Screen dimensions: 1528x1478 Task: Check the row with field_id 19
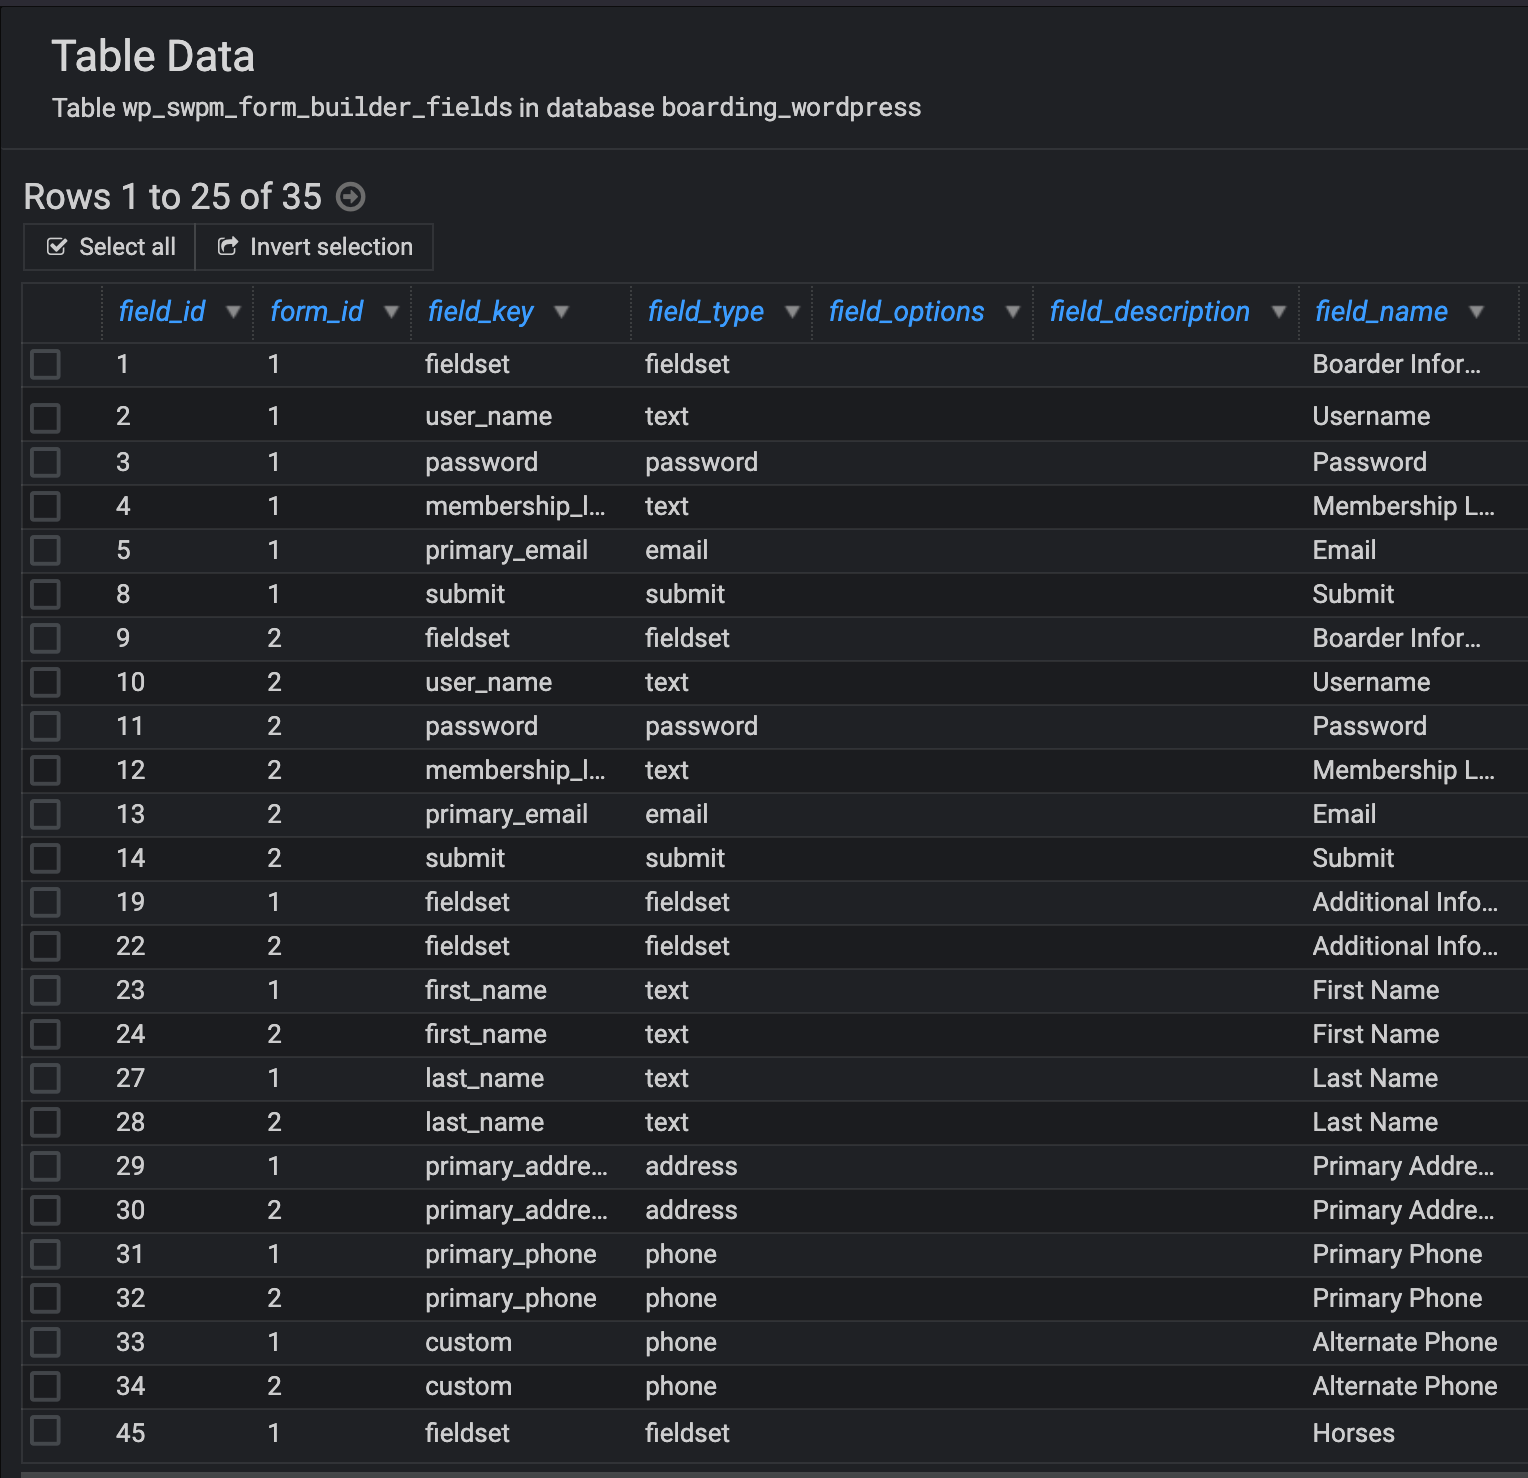(45, 902)
